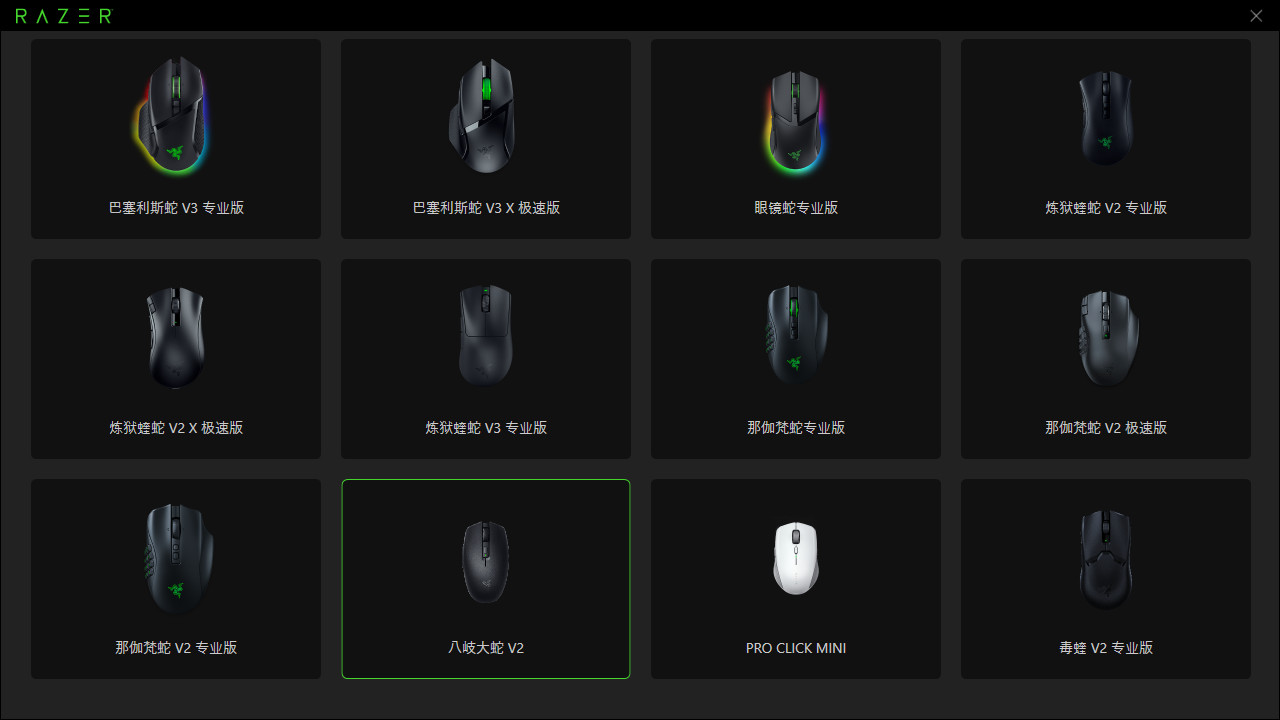Choose the 巴塞利斯蛇 V3 X 极速版 mouse picture
Screen dimensions: 1280x720
point(484,115)
